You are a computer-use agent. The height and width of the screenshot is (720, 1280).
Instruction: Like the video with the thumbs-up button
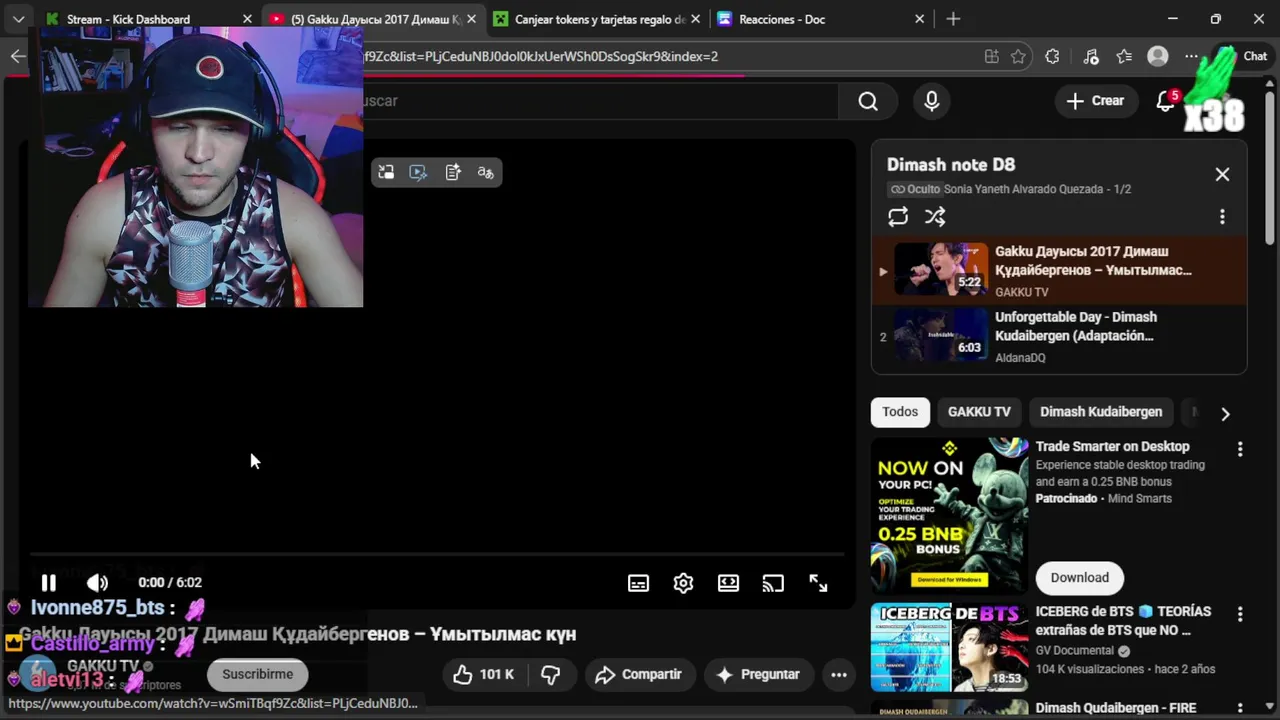click(x=484, y=675)
